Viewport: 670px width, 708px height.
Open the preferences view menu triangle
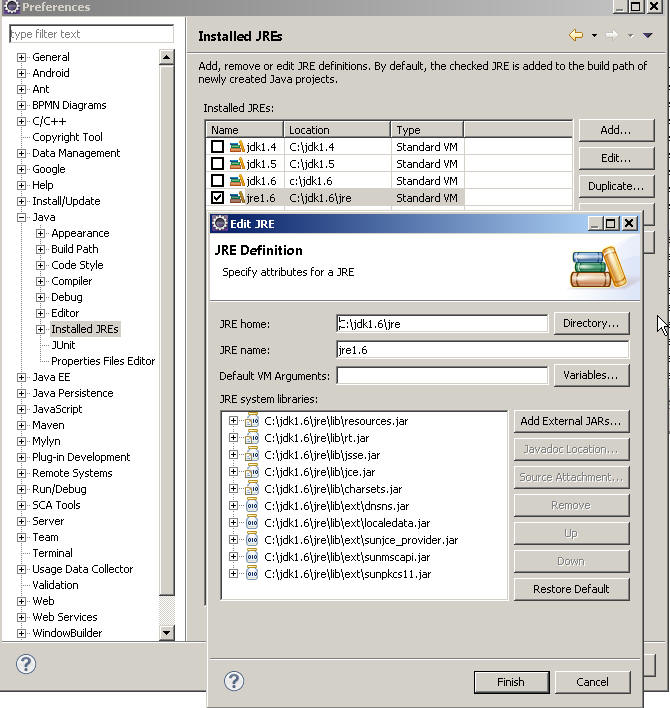(648, 35)
